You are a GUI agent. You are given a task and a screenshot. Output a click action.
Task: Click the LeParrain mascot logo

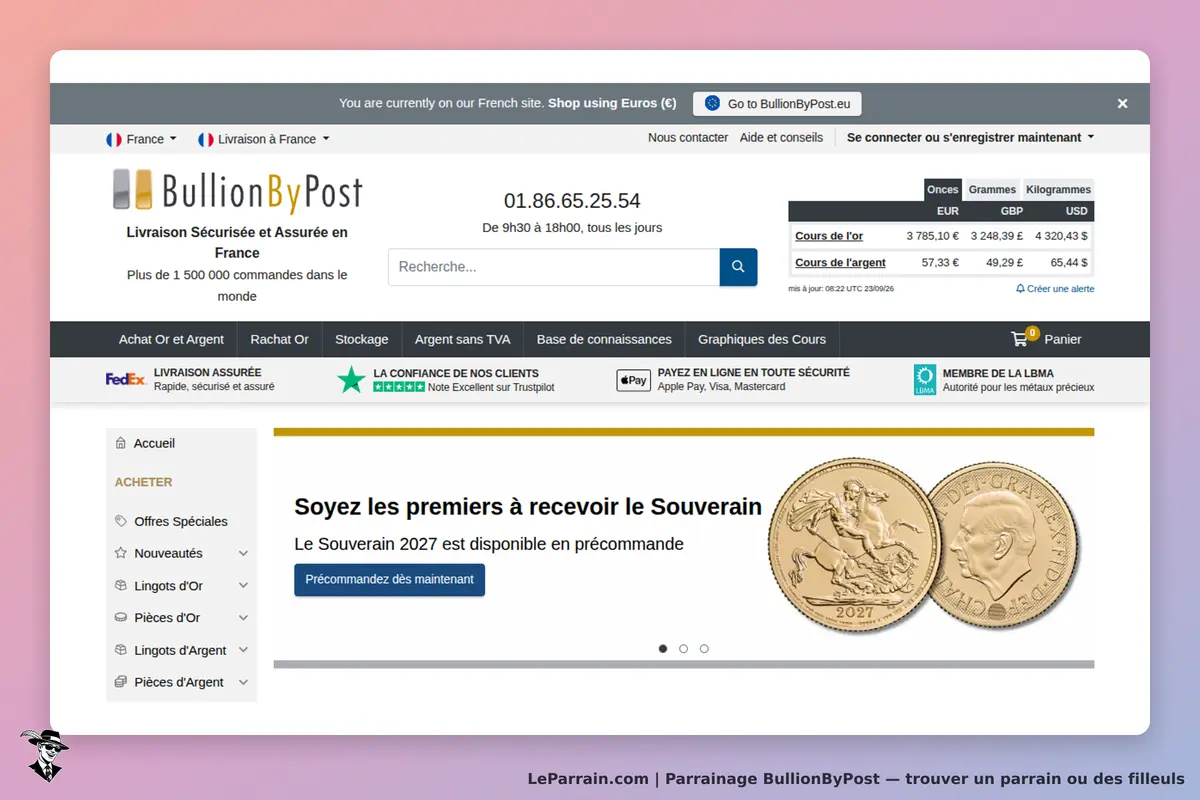[43, 755]
